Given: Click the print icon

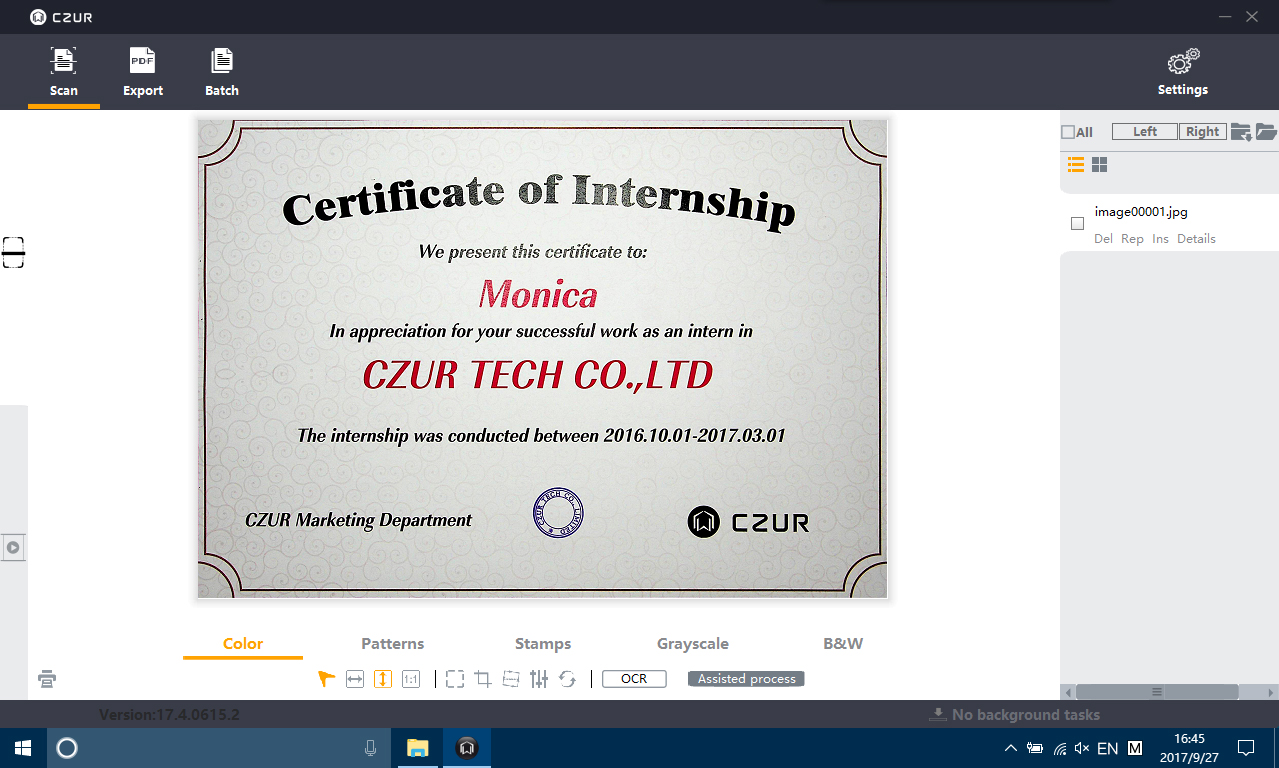Looking at the screenshot, I should pyautogui.click(x=47, y=679).
